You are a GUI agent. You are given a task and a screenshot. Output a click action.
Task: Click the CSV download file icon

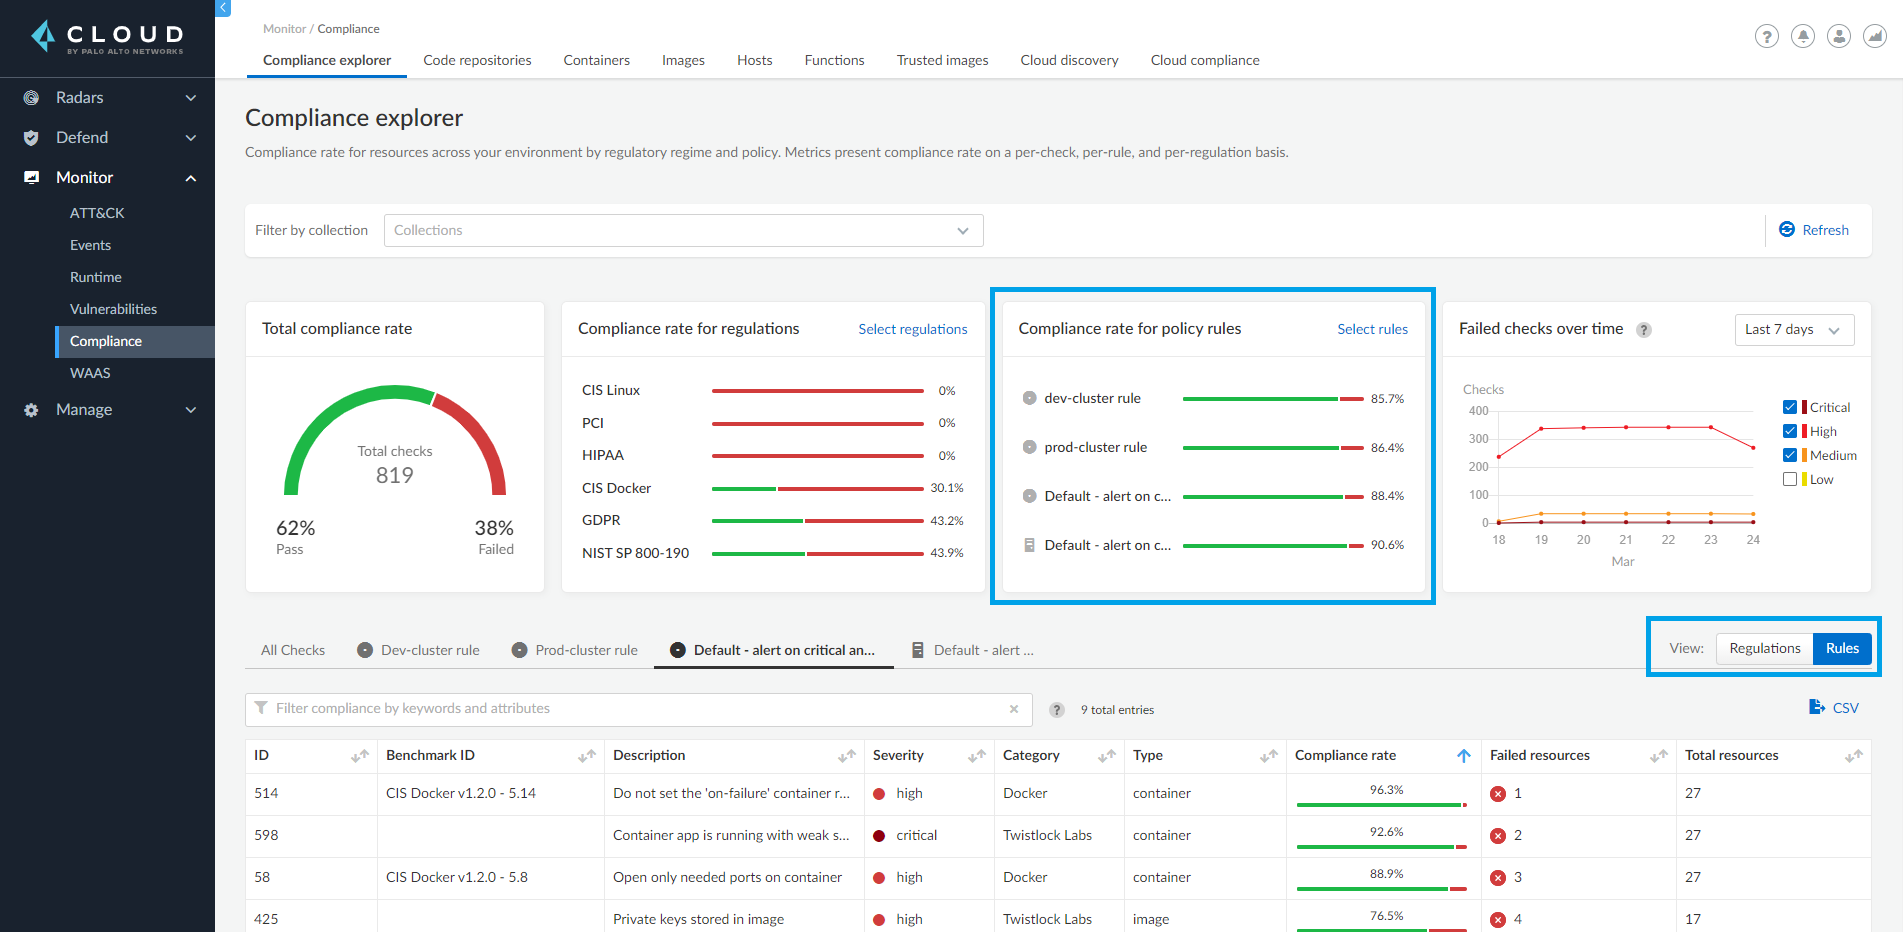1817,707
